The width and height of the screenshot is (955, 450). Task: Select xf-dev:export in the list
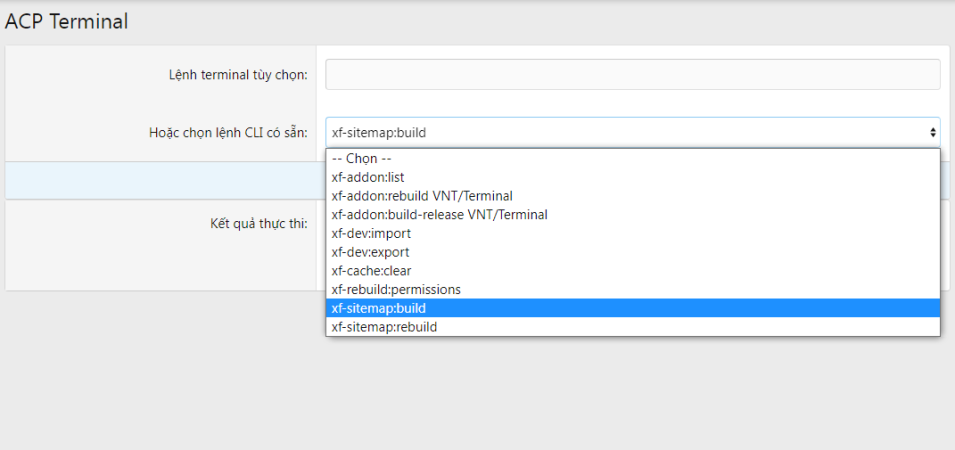(370, 252)
